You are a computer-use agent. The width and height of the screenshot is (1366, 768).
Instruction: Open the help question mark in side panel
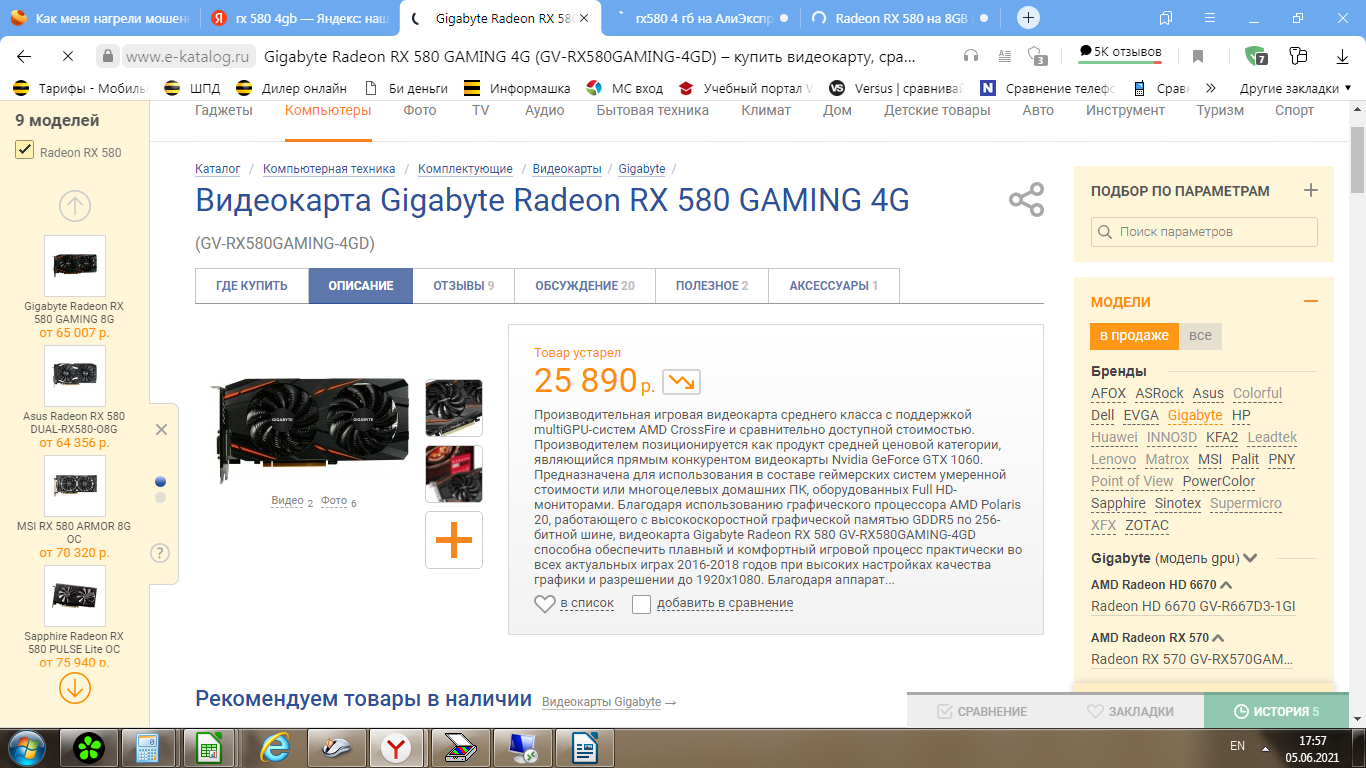(x=160, y=553)
